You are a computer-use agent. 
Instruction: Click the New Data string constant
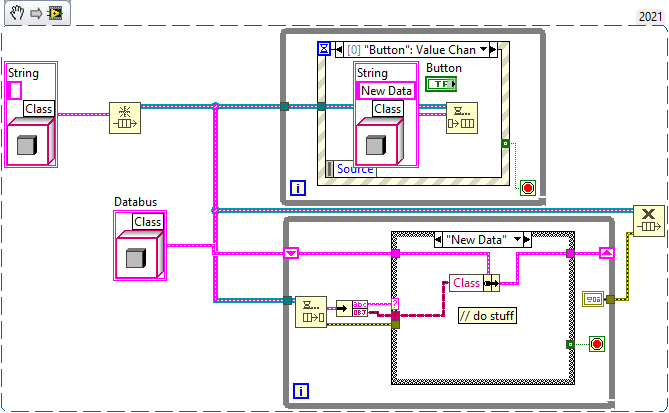coord(385,90)
